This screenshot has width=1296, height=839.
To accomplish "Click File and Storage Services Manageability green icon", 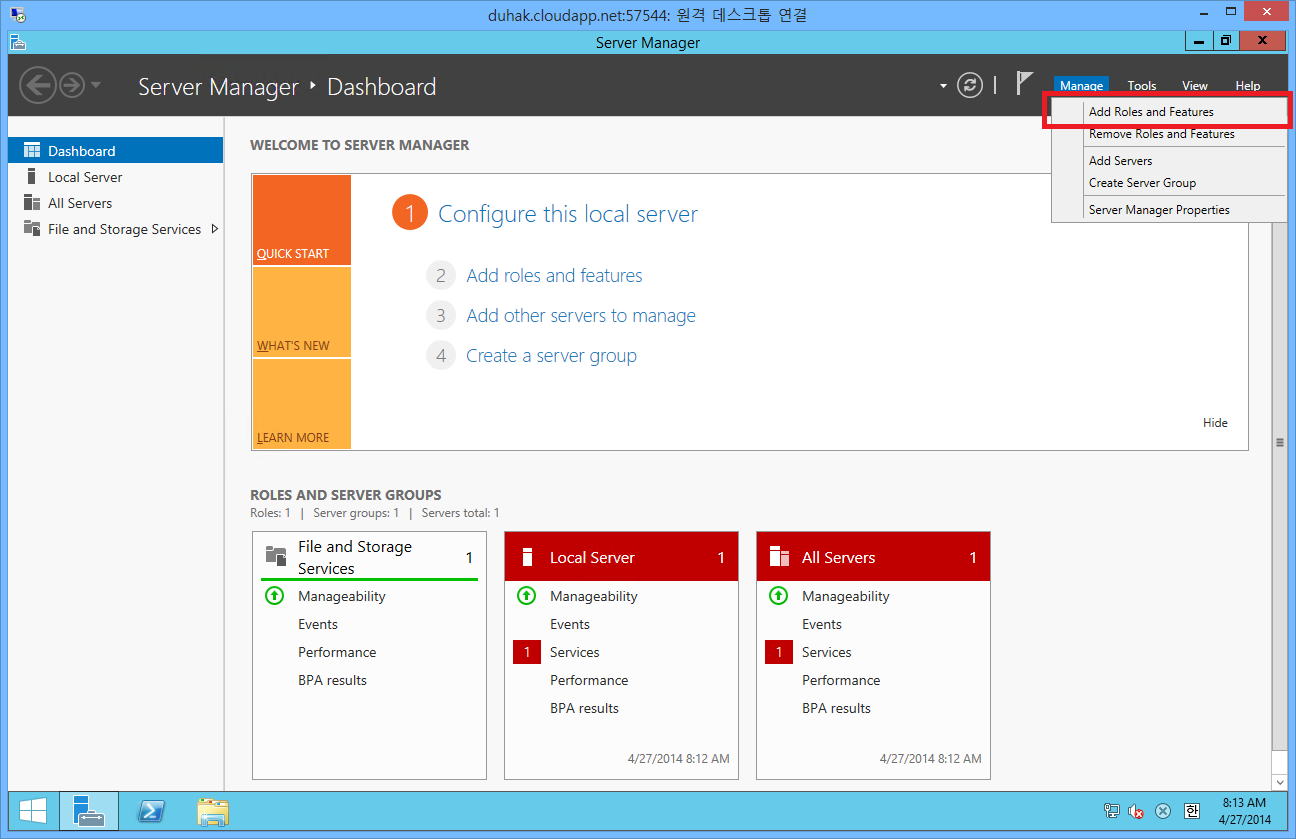I will tap(274, 596).
